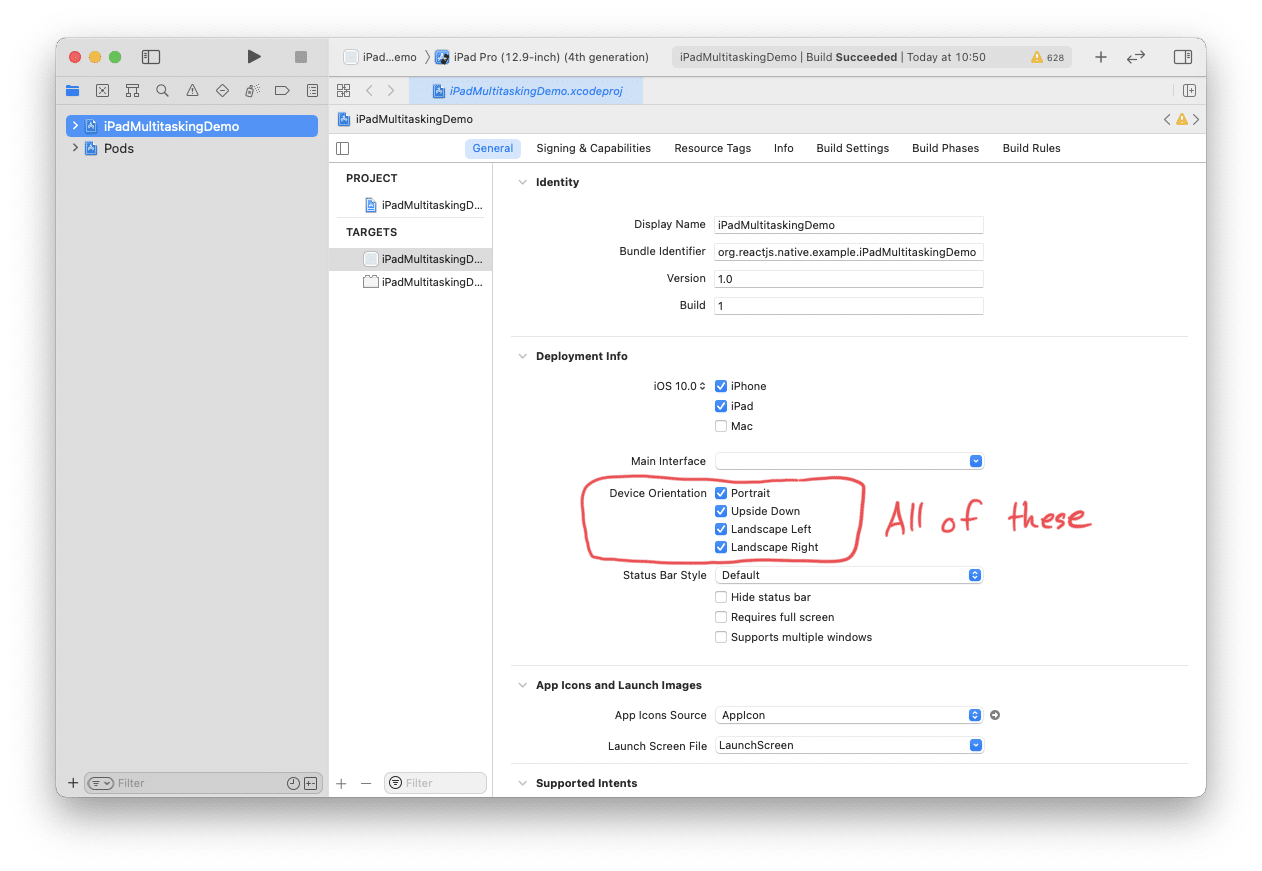Screen dimensions: 1262x871
Task: Show only recent files filter icon
Action: click(293, 783)
